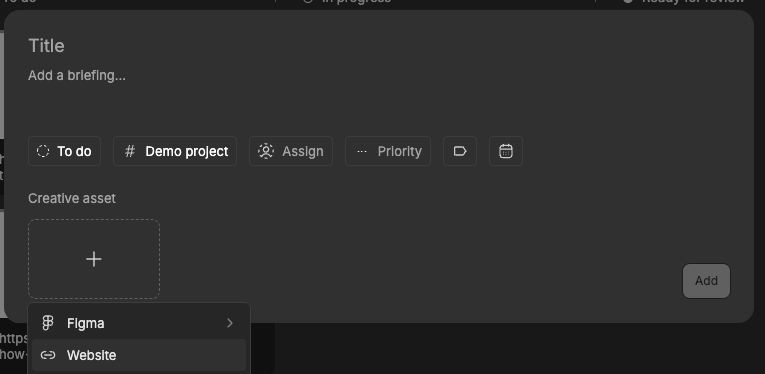This screenshot has height=374, width=765.
Task: Click the Add button
Action: click(706, 281)
